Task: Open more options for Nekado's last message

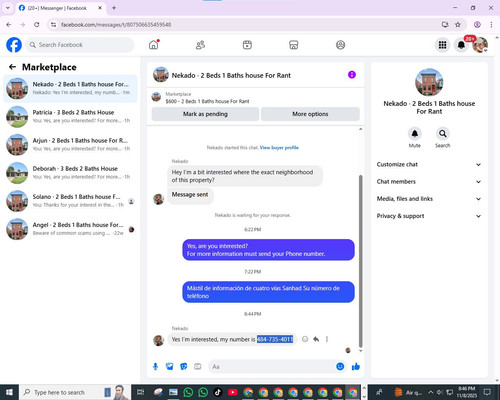Action: click(x=327, y=339)
